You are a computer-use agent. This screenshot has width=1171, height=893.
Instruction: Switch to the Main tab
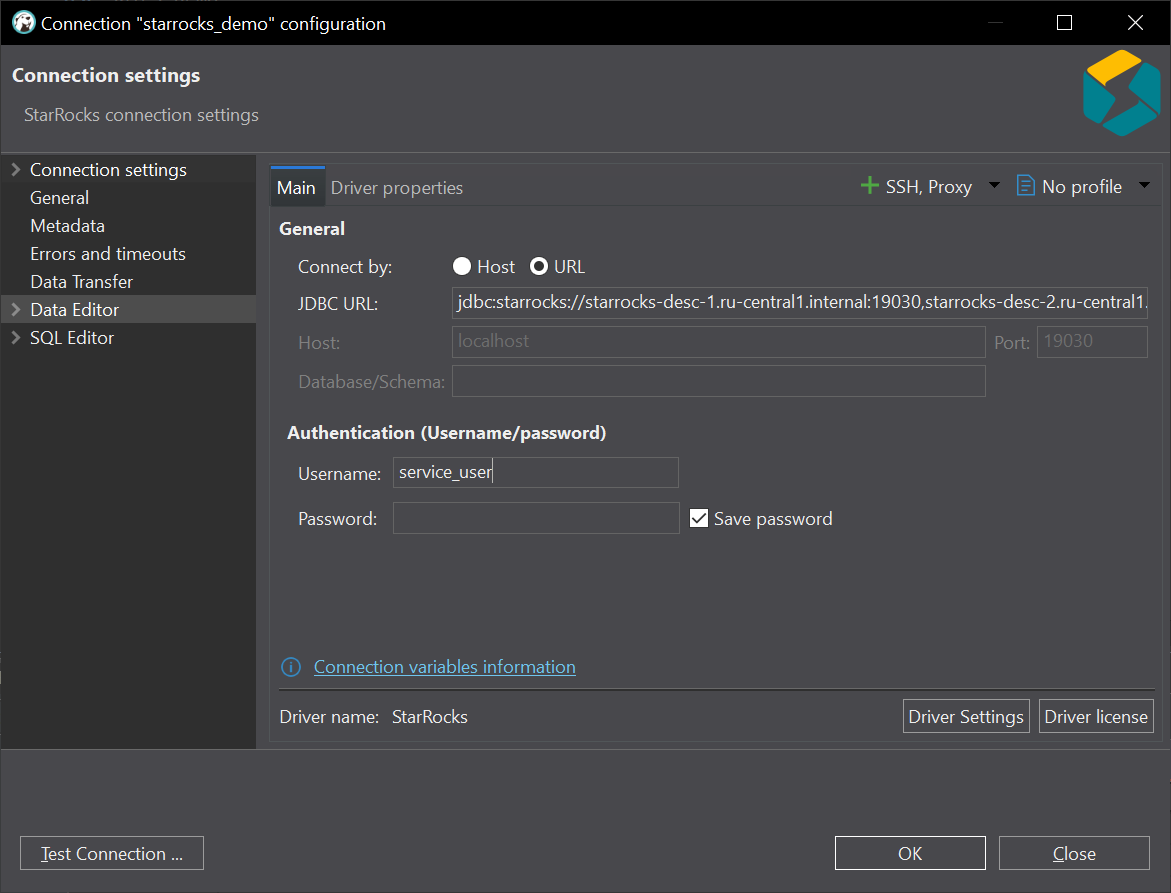(296, 187)
